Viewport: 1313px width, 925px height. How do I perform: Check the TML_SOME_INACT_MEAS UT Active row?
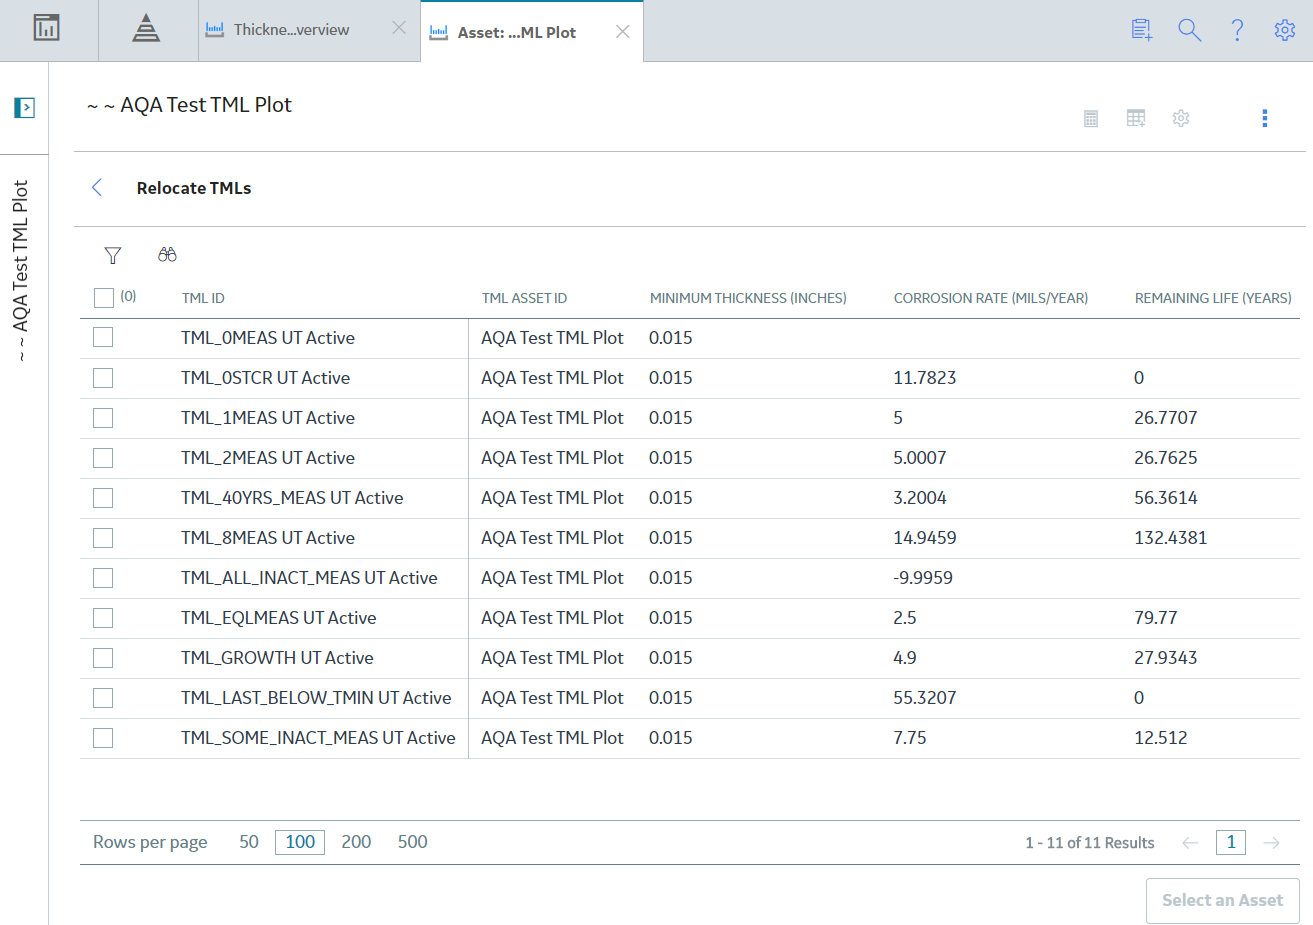pyautogui.click(x=103, y=738)
